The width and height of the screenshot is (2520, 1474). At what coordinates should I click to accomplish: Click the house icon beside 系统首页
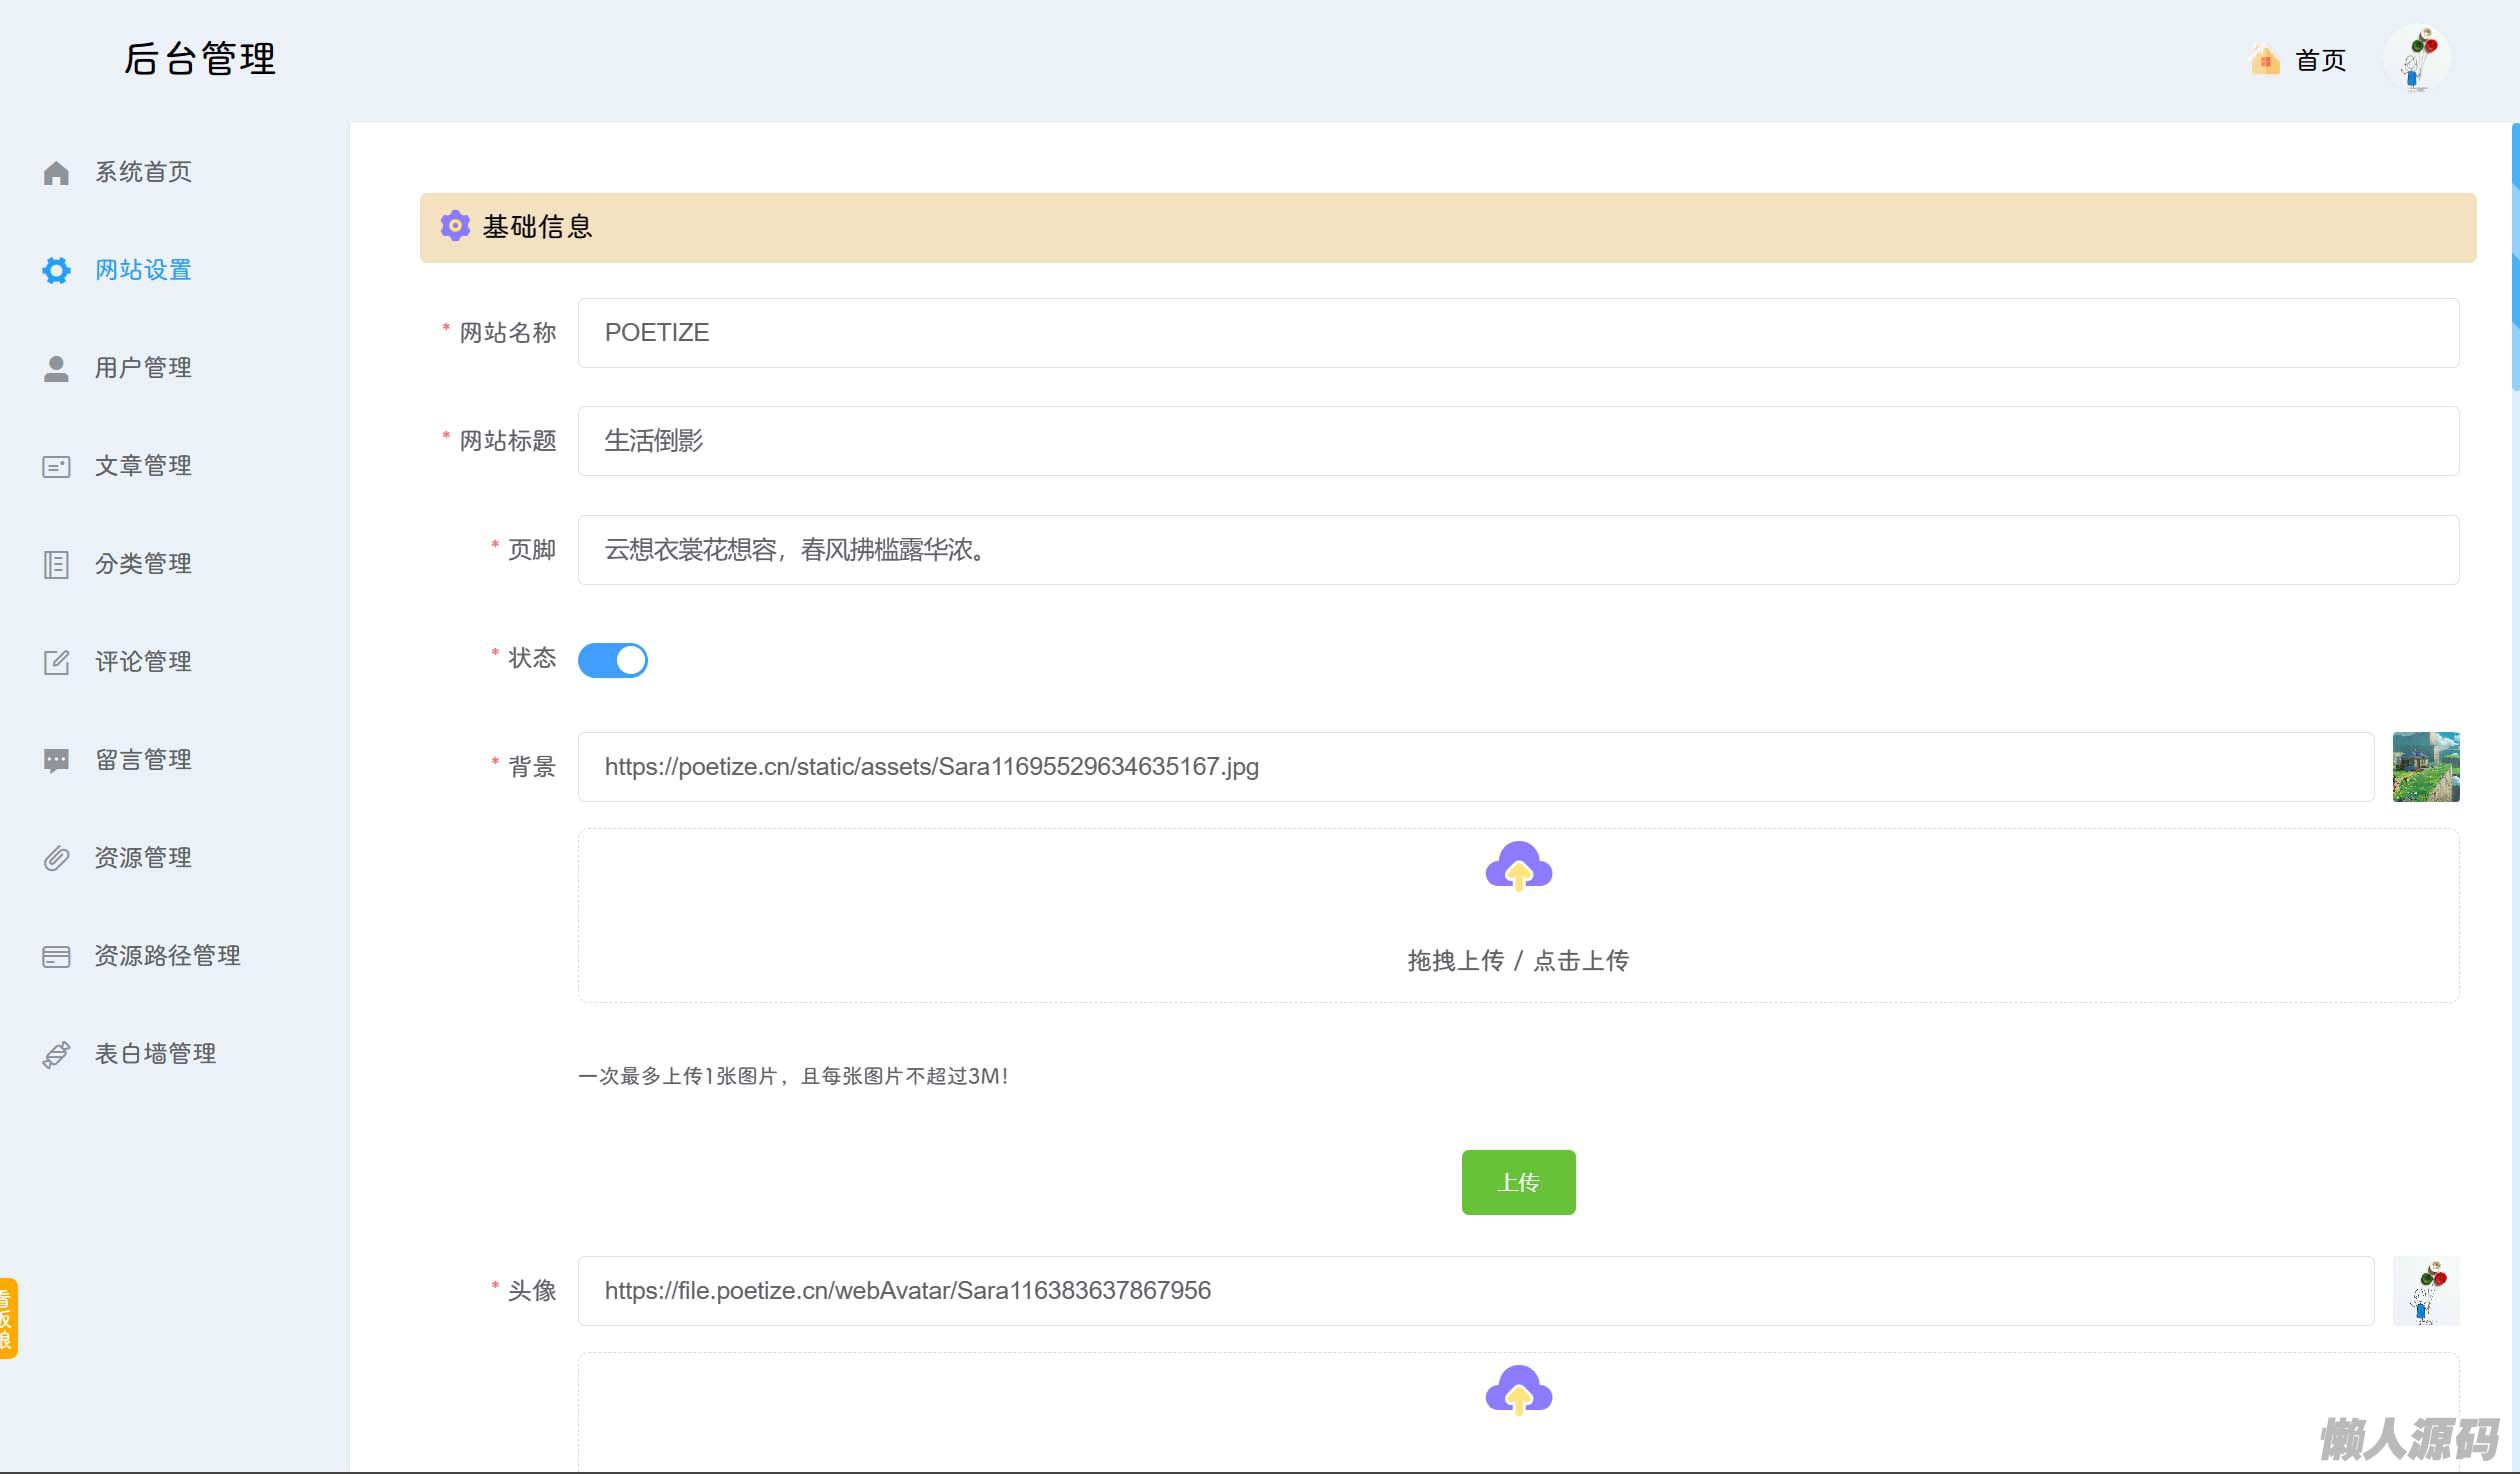pos(56,173)
